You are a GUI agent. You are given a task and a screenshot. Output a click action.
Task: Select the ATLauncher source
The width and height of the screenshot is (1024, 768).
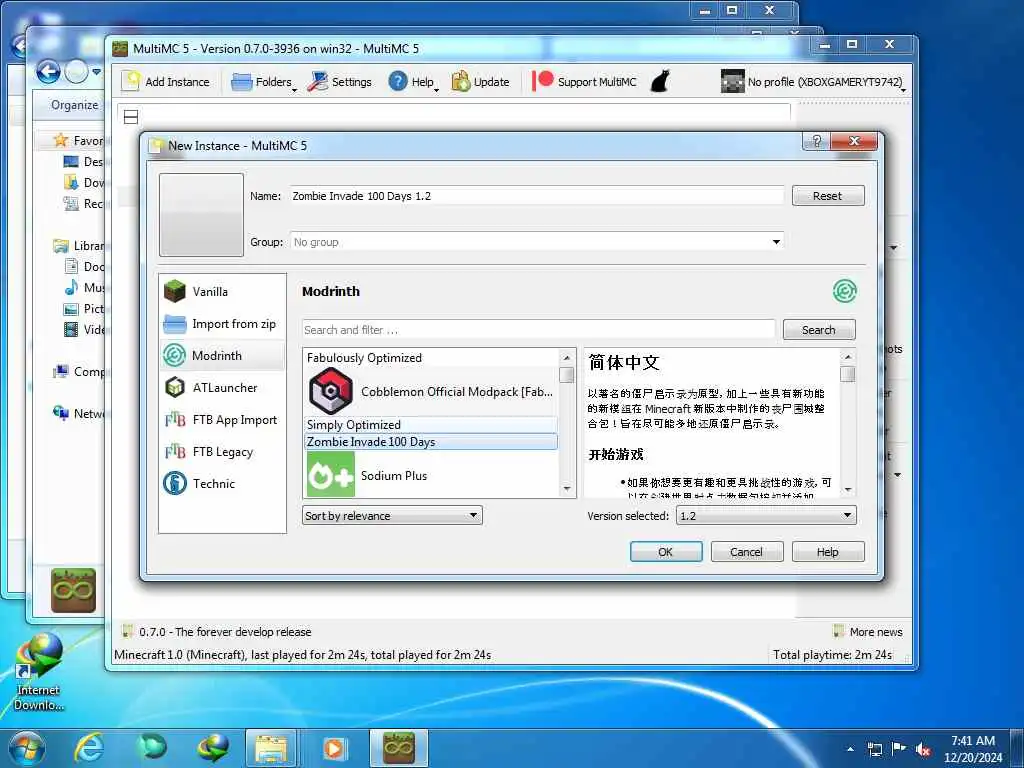[x=222, y=387]
